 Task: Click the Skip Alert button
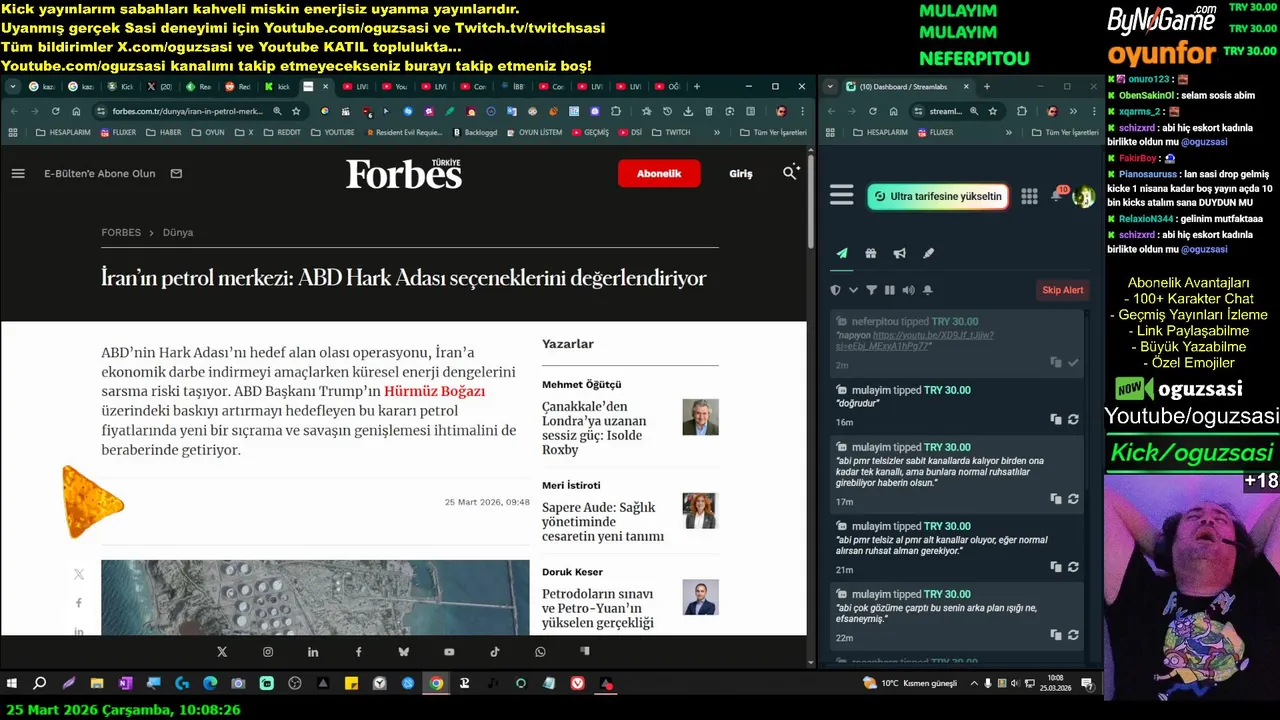pyautogui.click(x=1063, y=290)
